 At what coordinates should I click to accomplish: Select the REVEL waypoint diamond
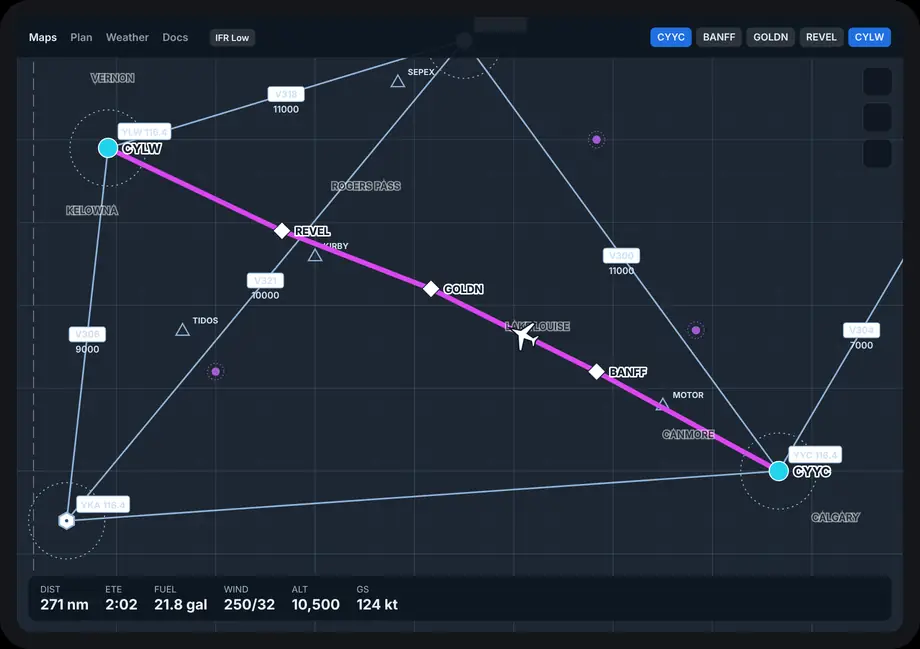pyautogui.click(x=282, y=231)
